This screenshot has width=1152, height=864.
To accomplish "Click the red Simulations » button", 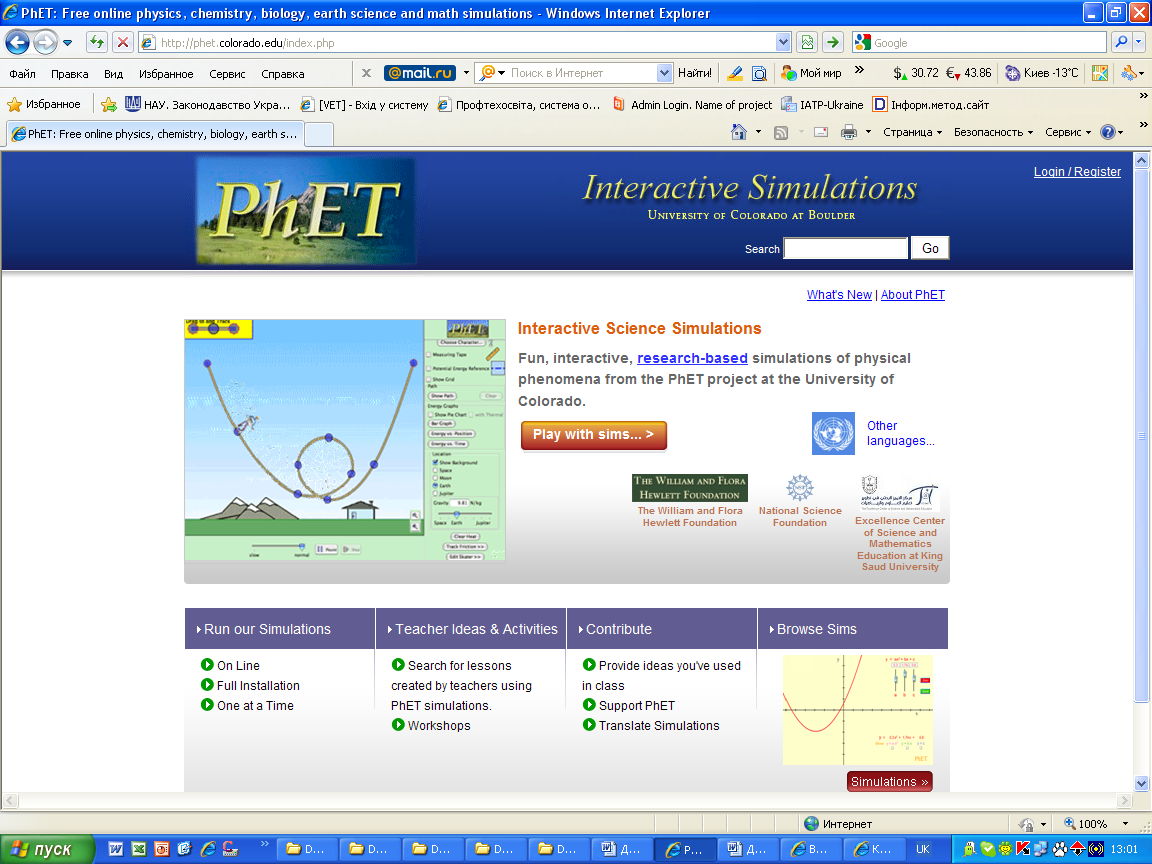I will pos(890,781).
